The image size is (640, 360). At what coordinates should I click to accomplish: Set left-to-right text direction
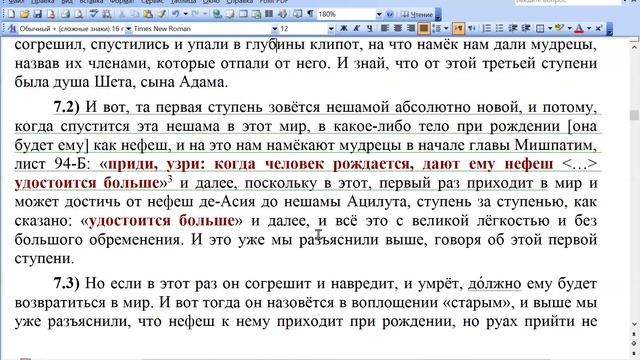pyautogui.click(x=458, y=28)
